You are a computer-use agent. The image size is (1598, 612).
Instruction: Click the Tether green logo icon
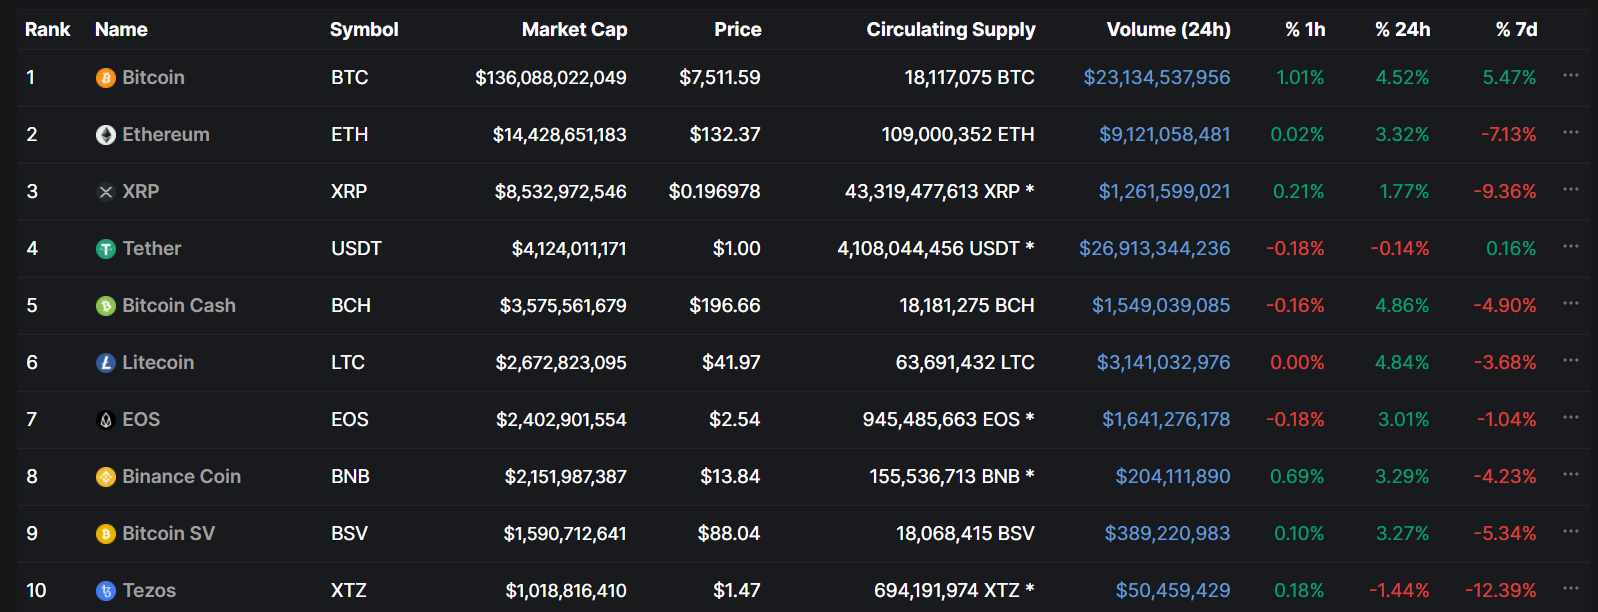(x=105, y=249)
